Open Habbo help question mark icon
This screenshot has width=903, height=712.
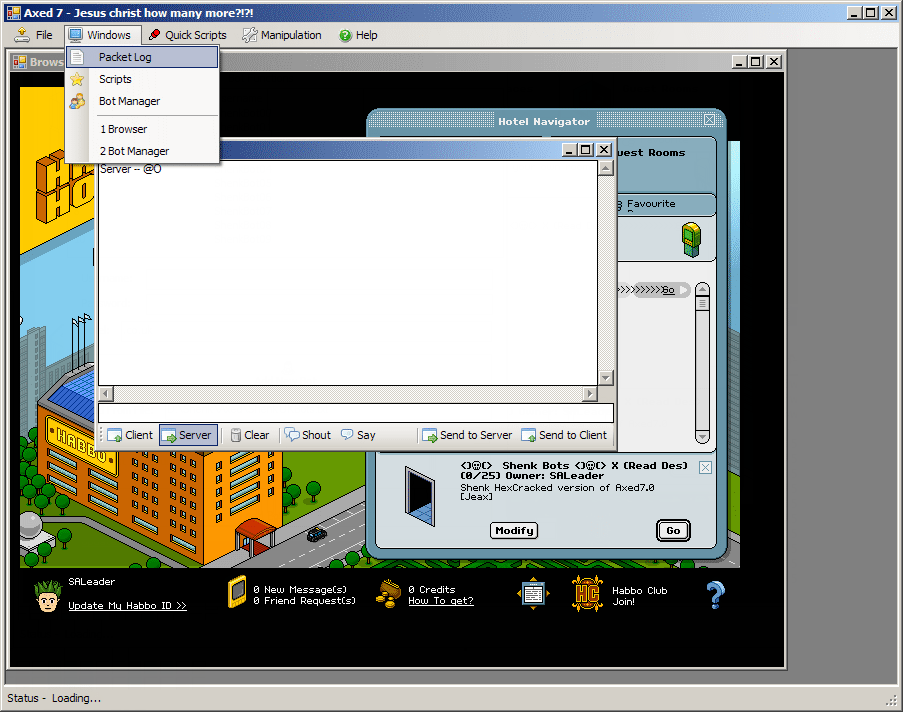715,594
